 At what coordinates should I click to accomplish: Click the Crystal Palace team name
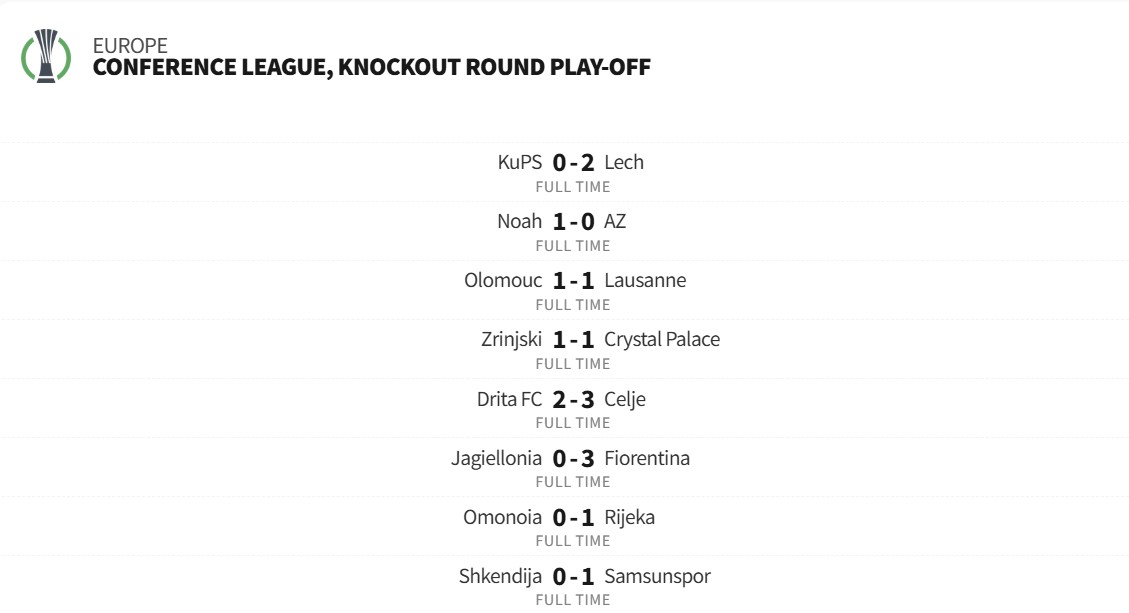click(662, 339)
